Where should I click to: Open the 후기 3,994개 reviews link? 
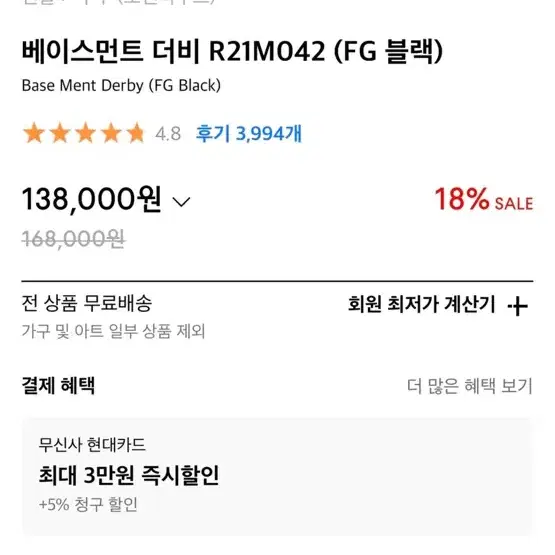pyautogui.click(x=249, y=134)
